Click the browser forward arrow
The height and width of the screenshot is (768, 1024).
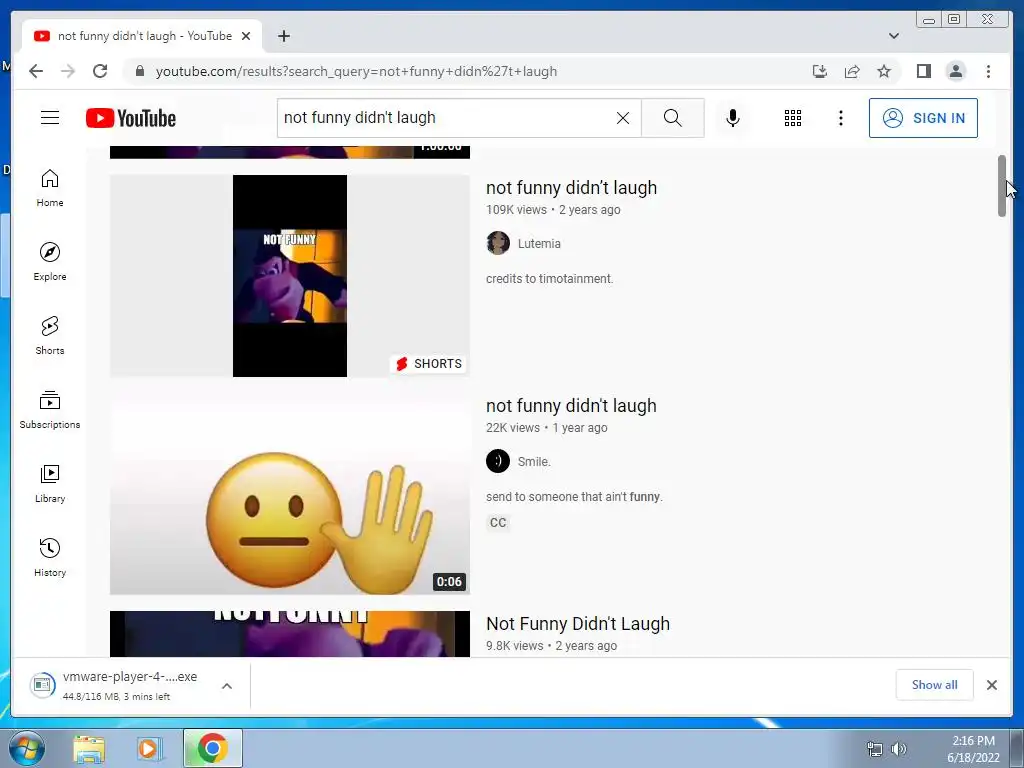(x=68, y=71)
